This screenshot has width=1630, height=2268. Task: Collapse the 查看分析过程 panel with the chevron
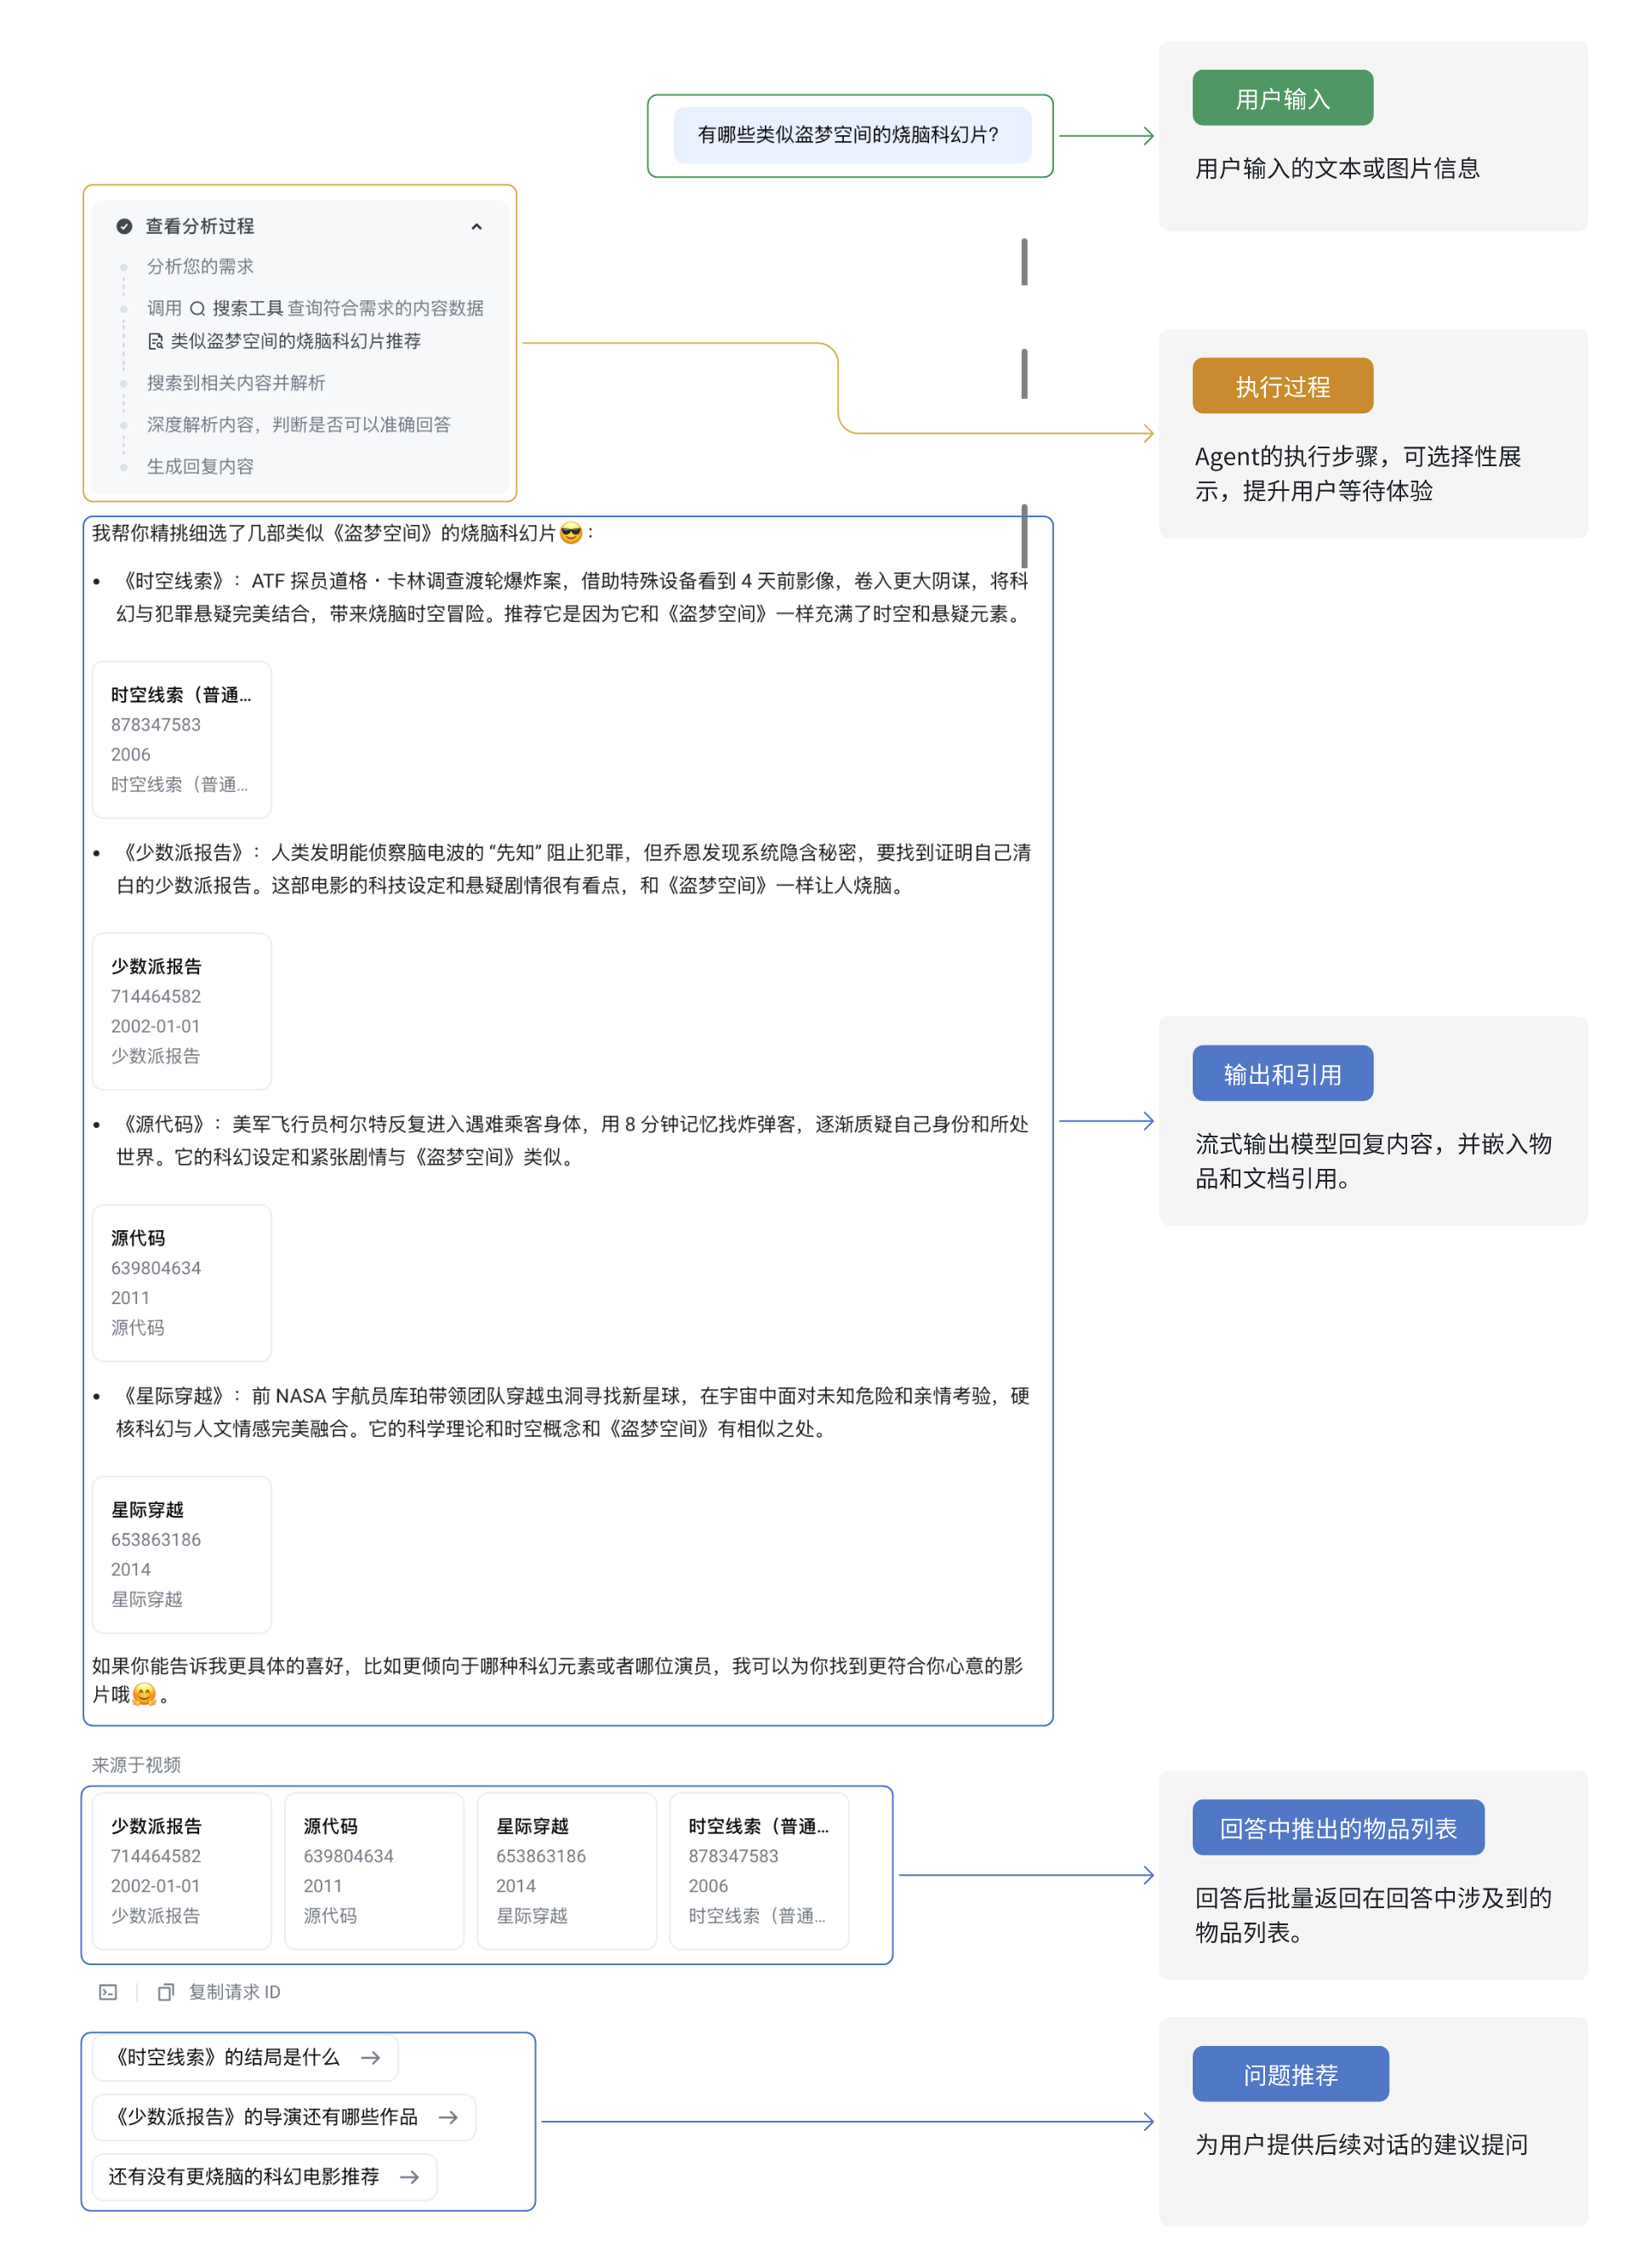pos(476,227)
